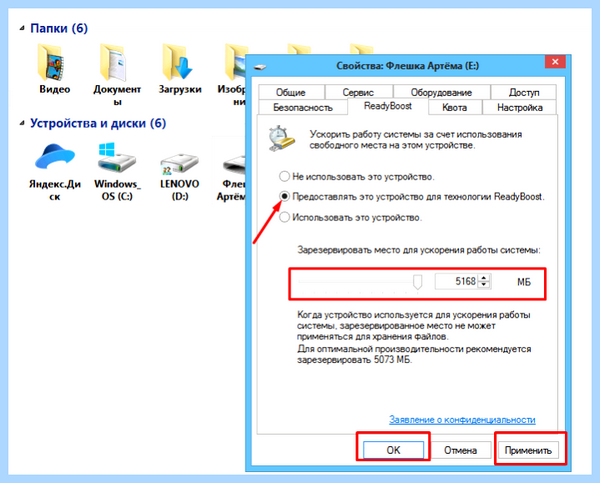Image resolution: width=600 pixels, height=483 pixels.
Task: Click the drive icon in dialog title bar
Action: (x=260, y=67)
